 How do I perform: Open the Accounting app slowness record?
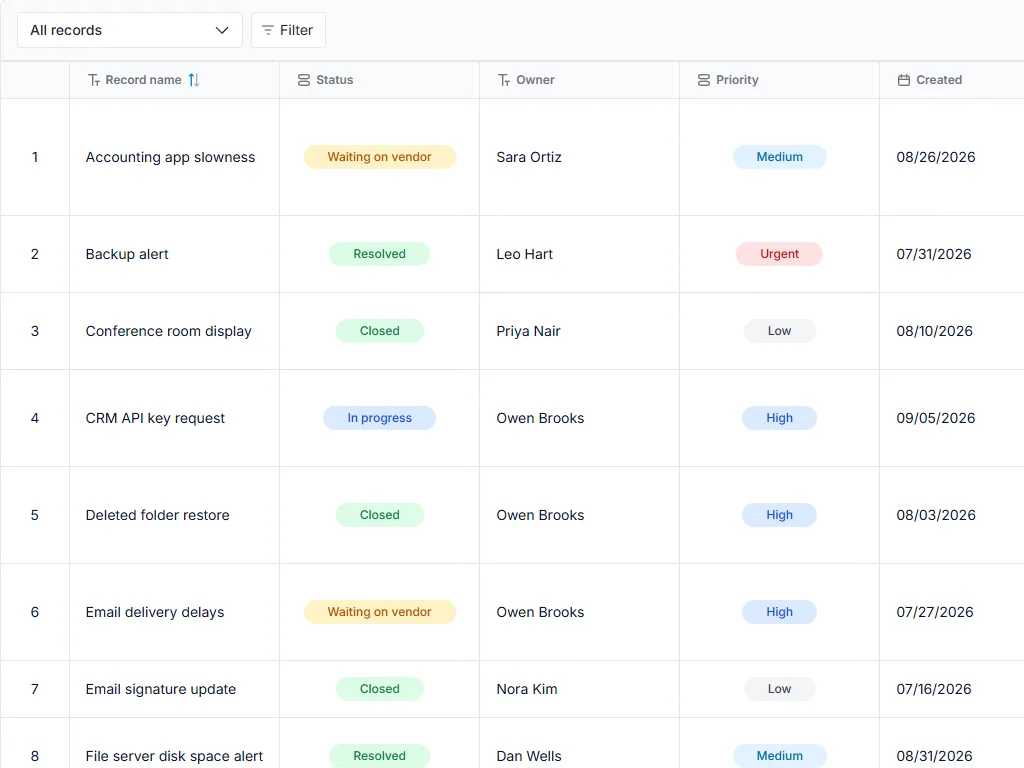(x=170, y=157)
